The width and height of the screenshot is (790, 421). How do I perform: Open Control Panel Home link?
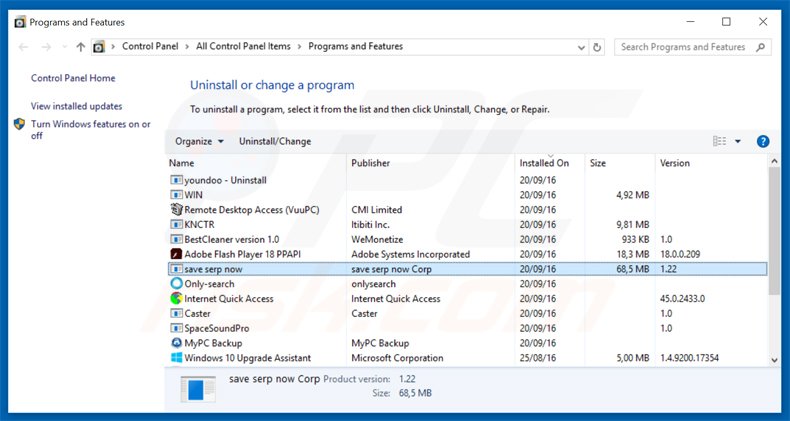[73, 78]
